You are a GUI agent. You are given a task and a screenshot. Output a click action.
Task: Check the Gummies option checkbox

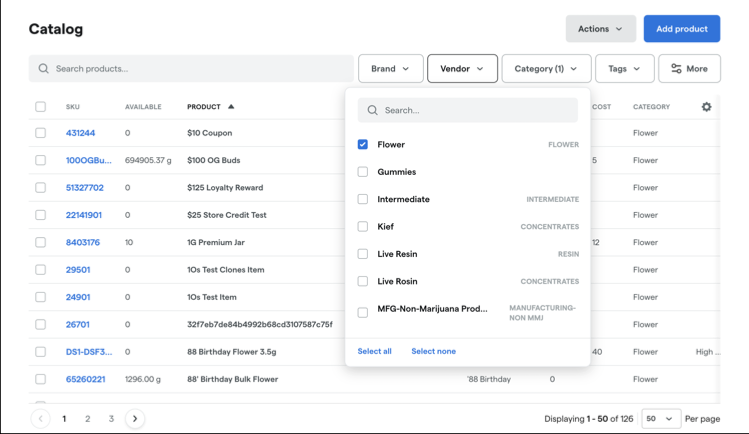coord(363,172)
